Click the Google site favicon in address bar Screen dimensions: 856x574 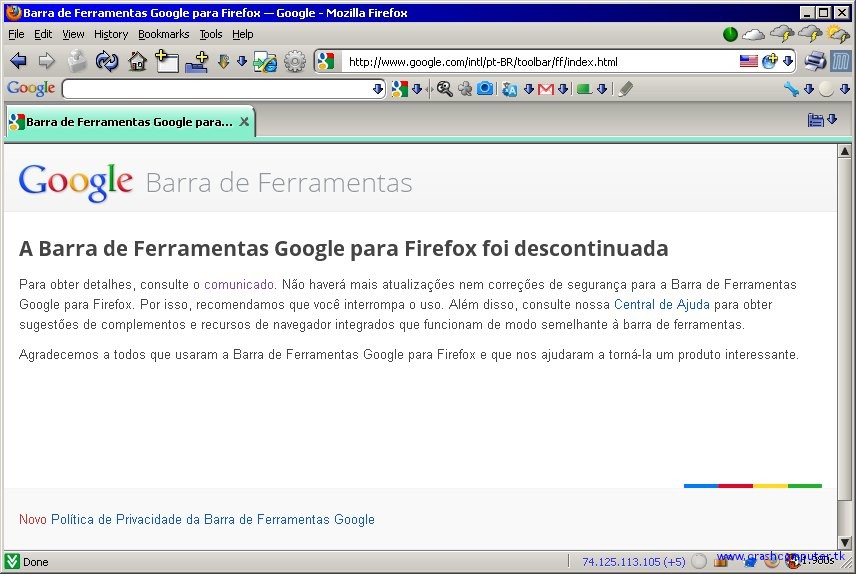[x=326, y=61]
